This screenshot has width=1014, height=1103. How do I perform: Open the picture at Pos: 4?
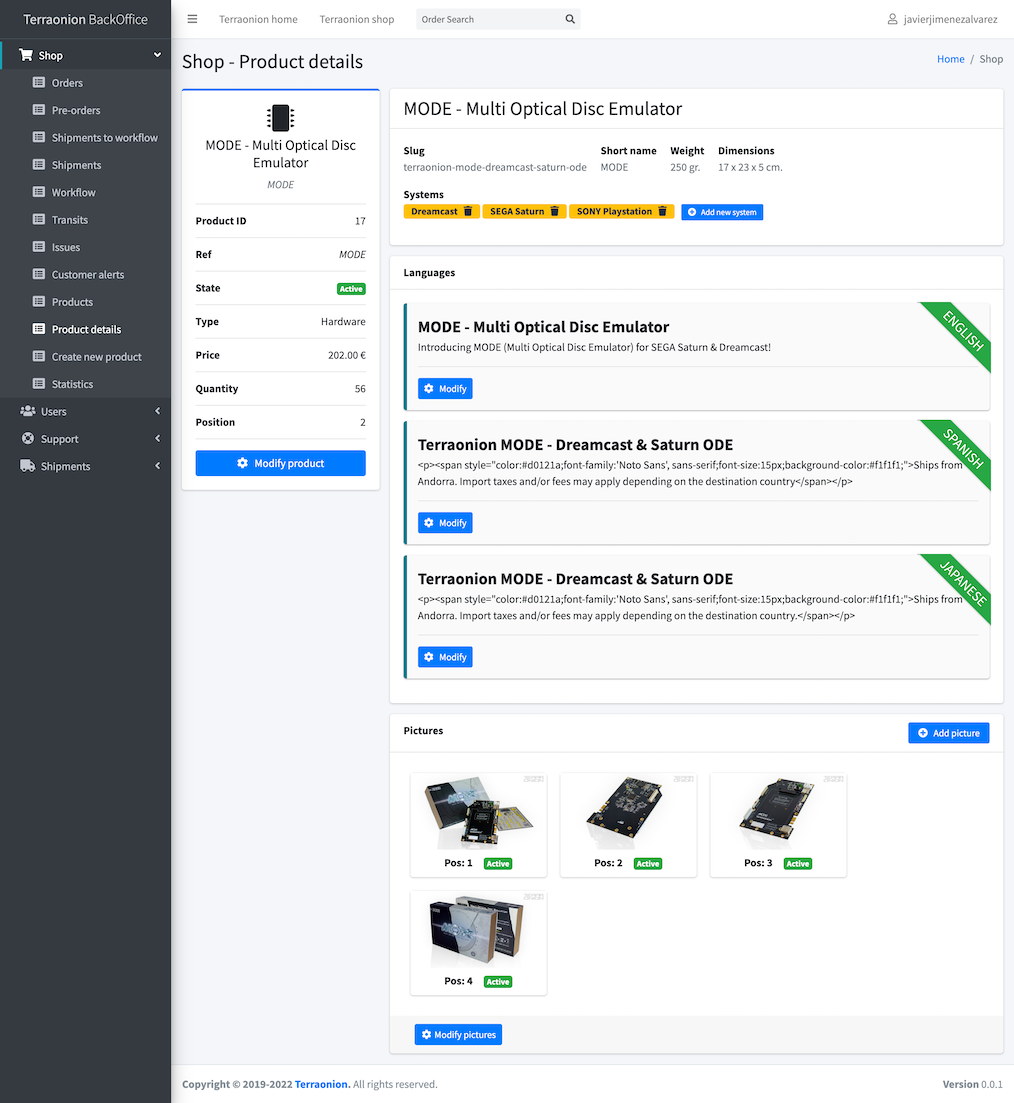click(479, 931)
